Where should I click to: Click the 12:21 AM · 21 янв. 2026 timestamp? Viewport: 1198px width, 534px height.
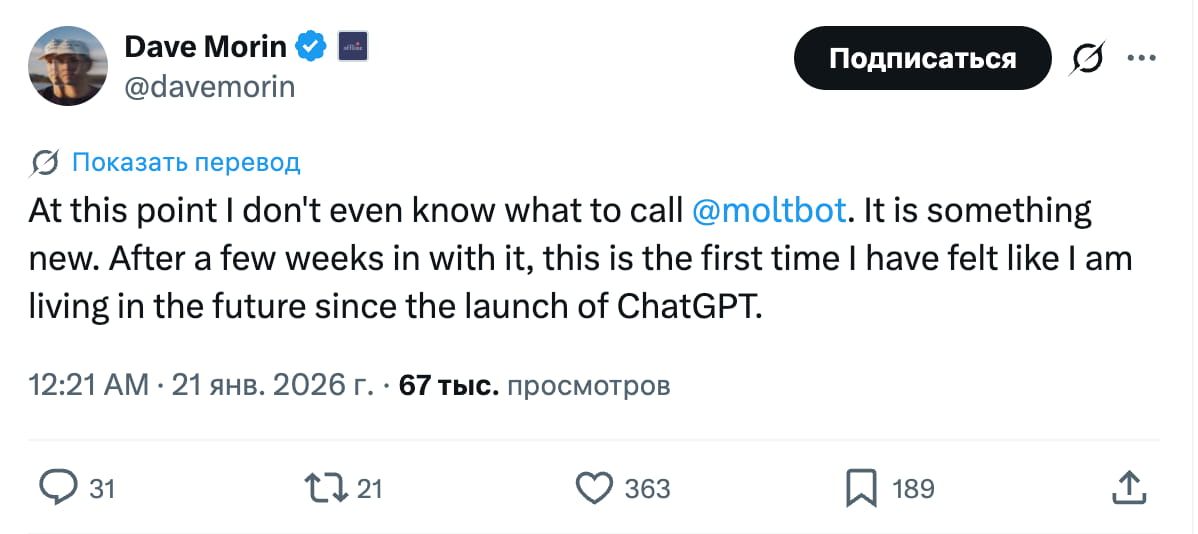200,385
